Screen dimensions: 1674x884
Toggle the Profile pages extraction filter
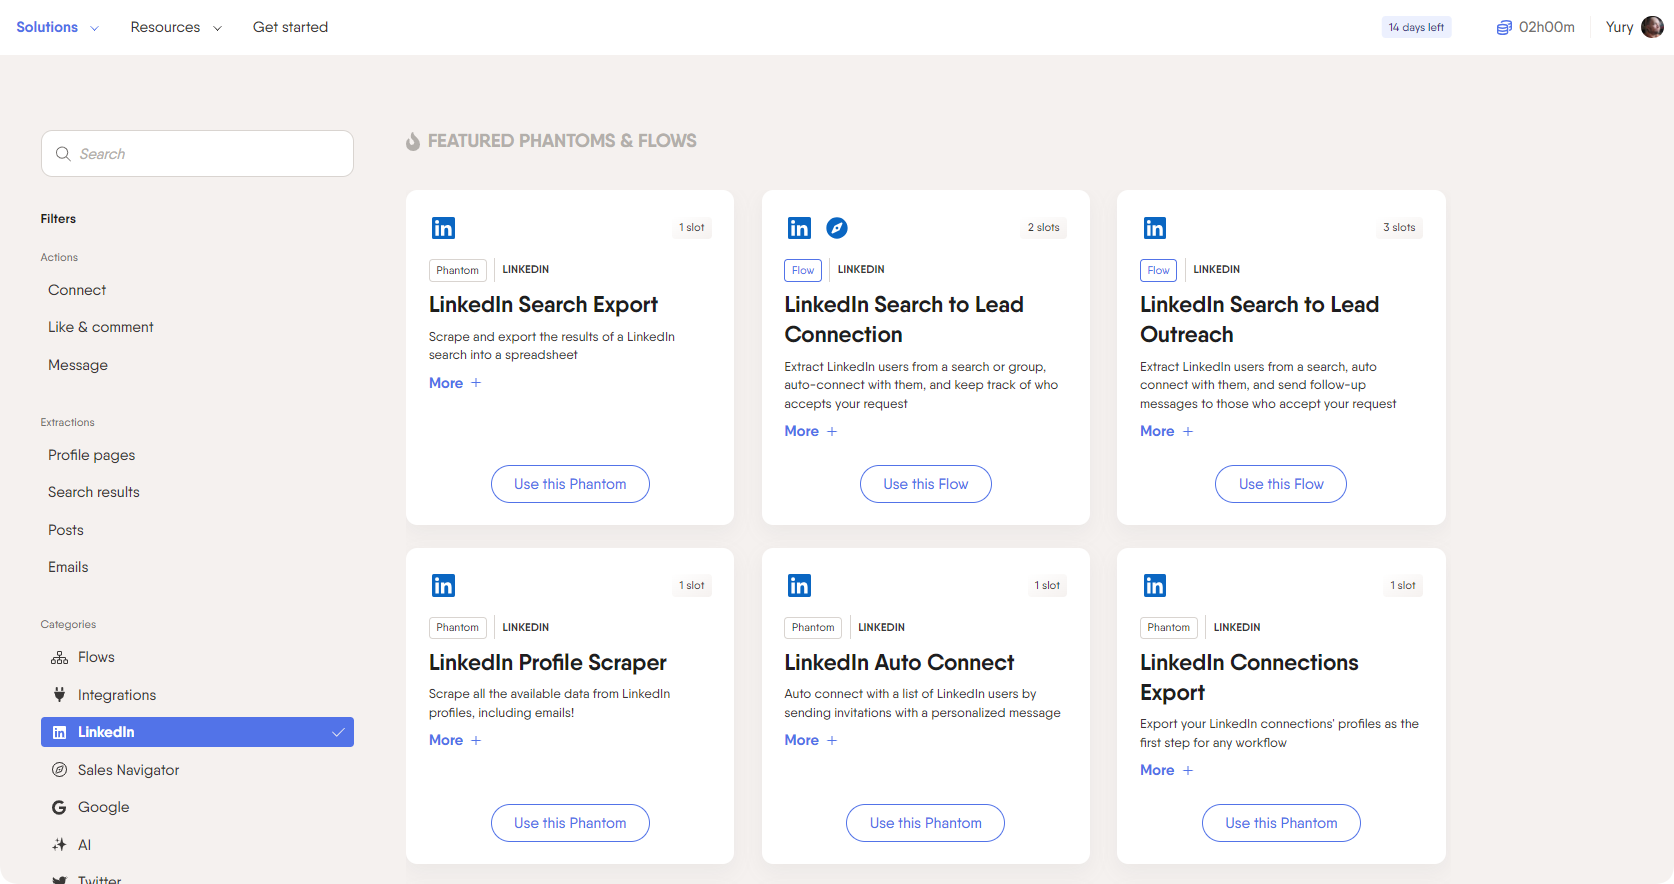coord(91,455)
